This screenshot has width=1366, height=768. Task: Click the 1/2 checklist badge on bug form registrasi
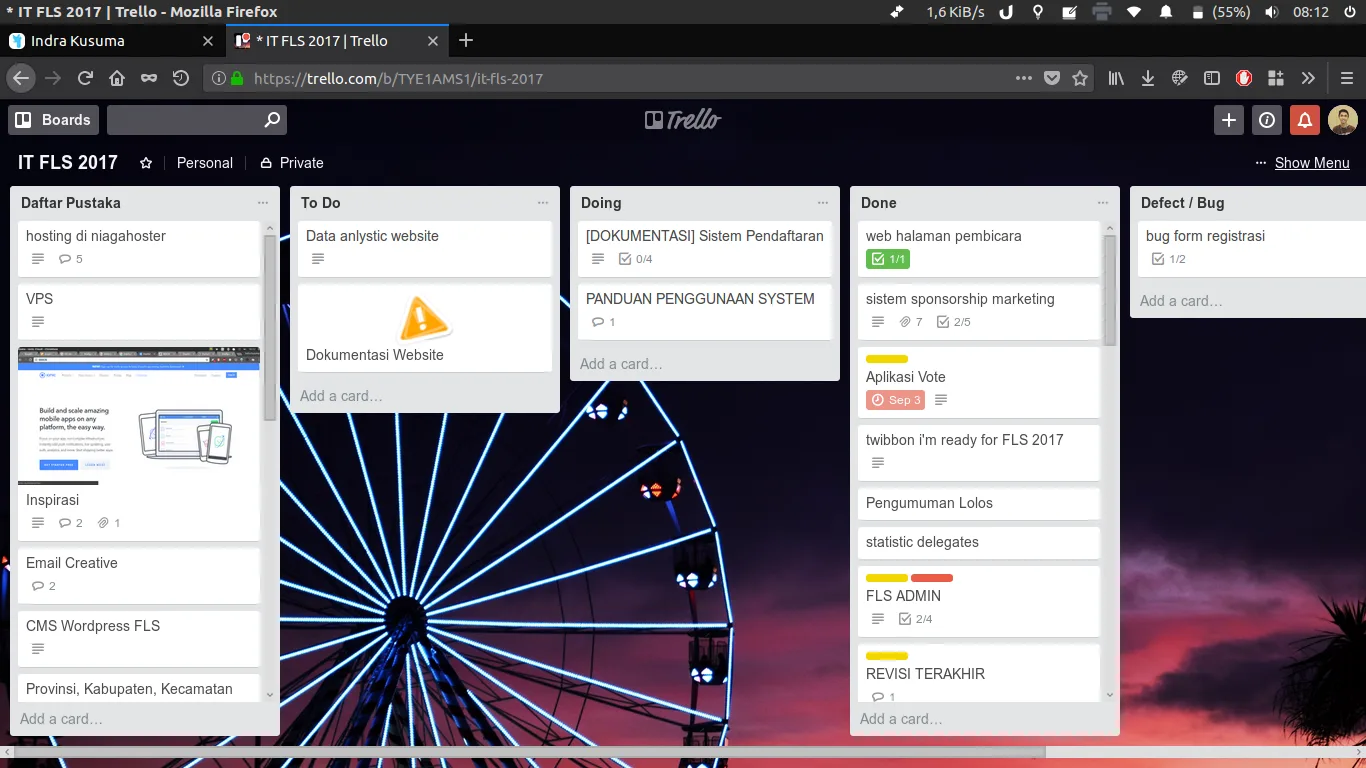click(x=1169, y=259)
